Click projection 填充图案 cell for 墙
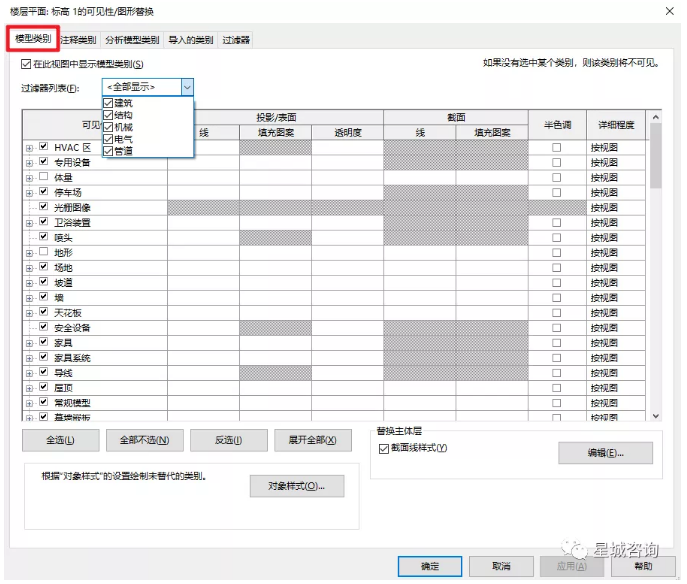 pos(276,298)
